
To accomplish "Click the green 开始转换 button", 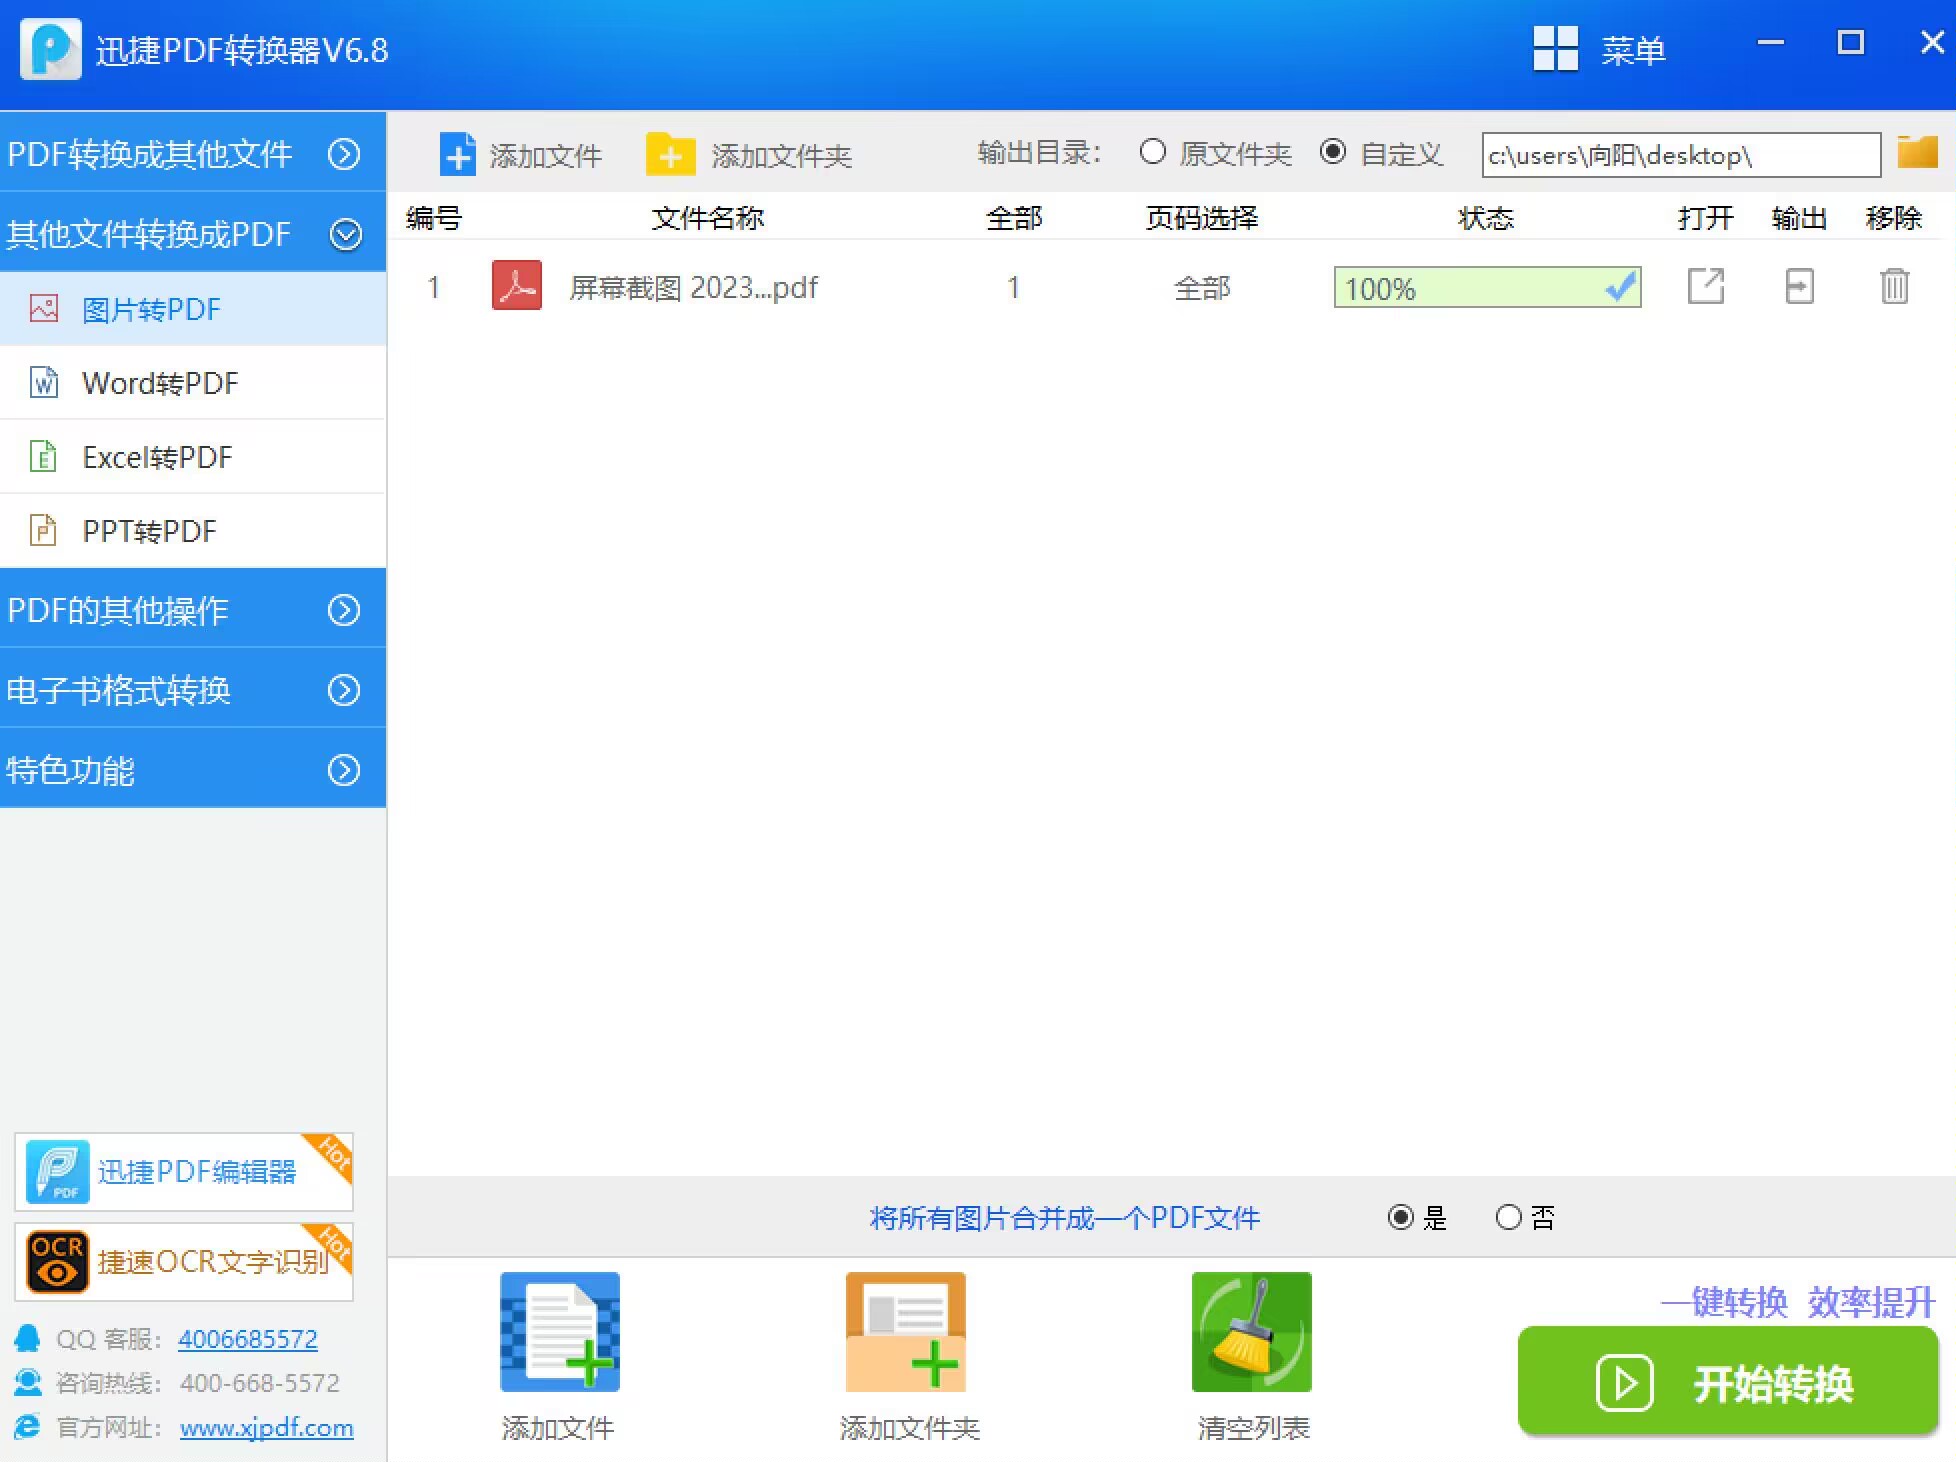I will [1727, 1383].
